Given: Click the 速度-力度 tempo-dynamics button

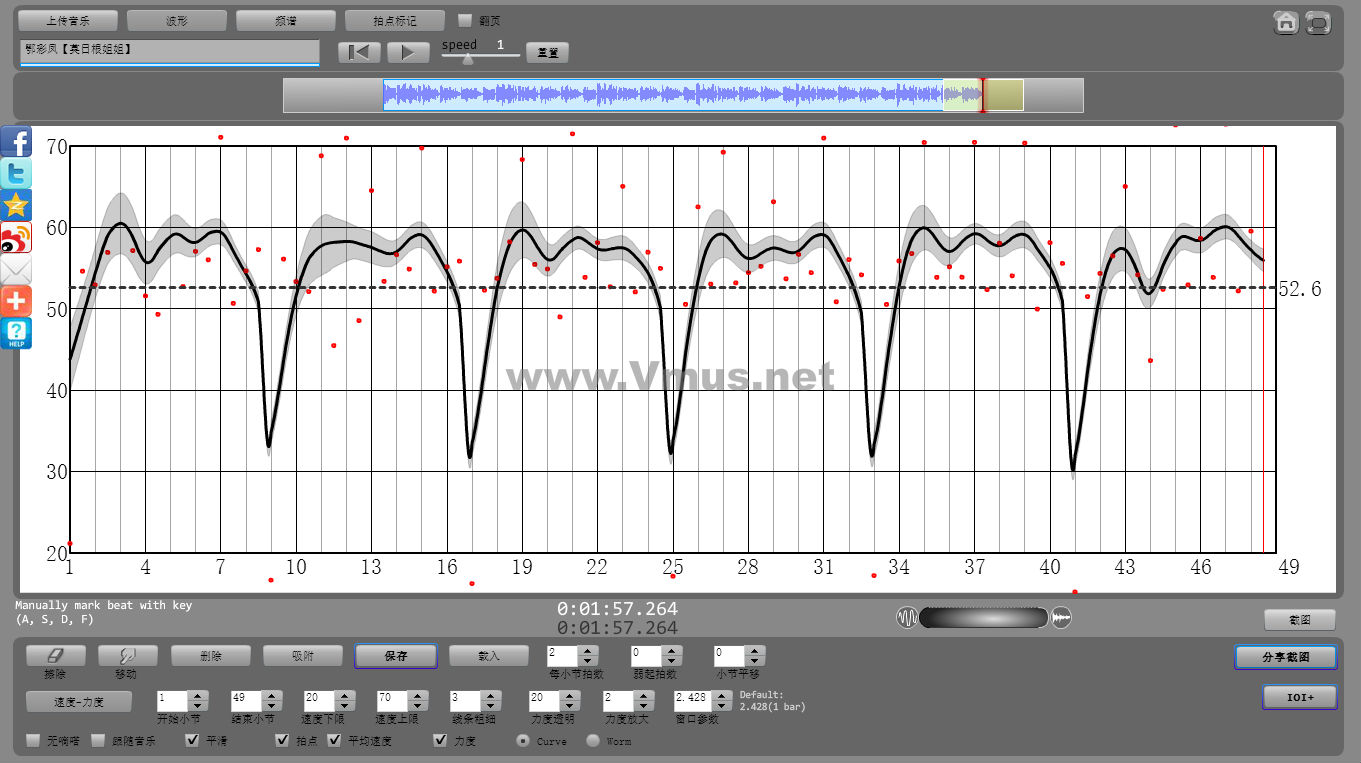Looking at the screenshot, I should point(79,701).
